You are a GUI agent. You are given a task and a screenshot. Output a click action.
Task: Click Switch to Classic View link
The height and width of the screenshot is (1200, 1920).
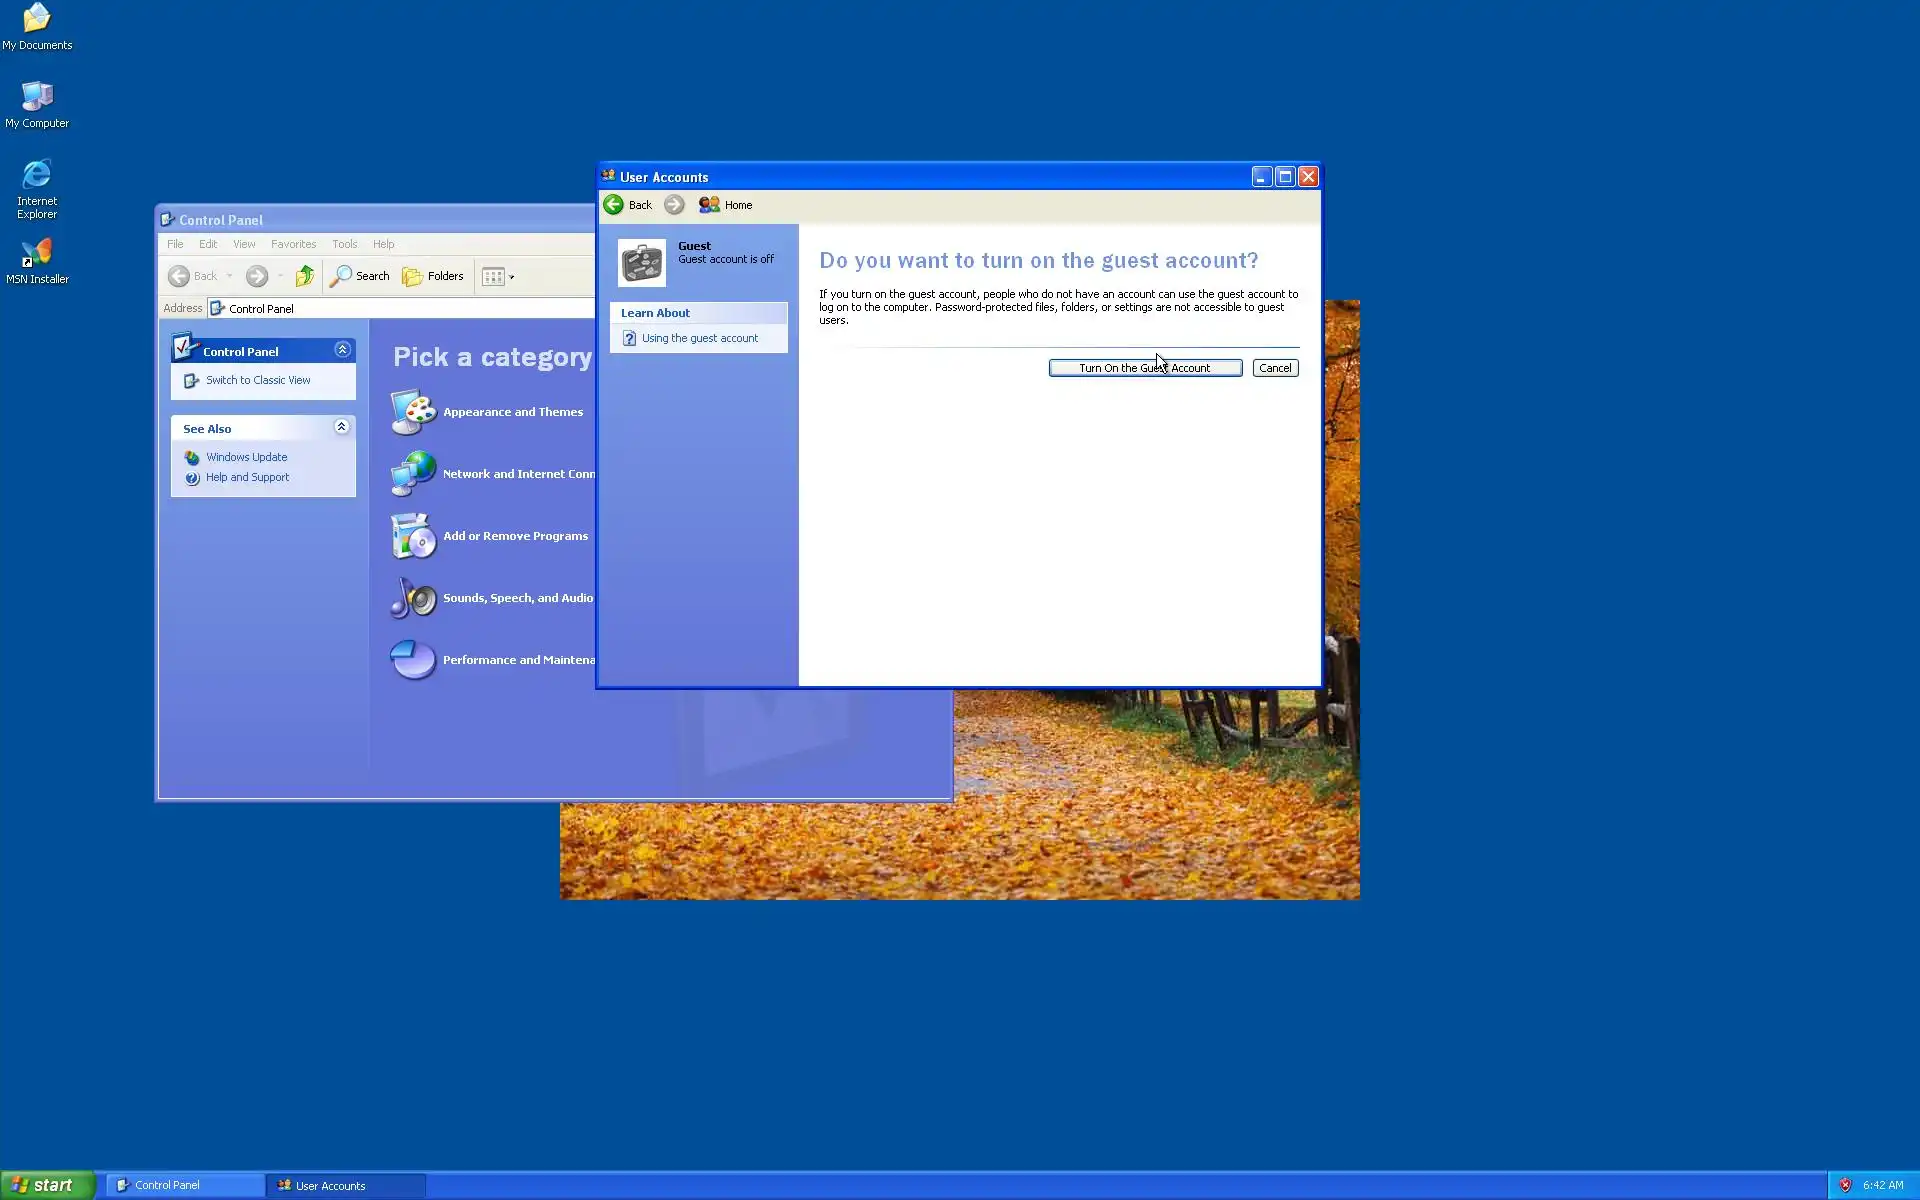(x=258, y=380)
